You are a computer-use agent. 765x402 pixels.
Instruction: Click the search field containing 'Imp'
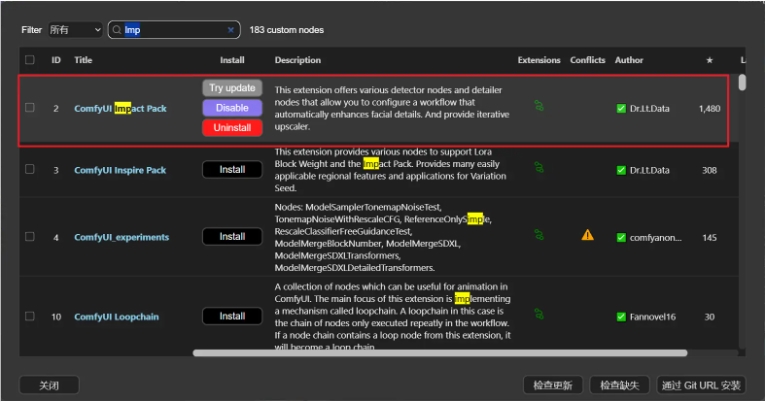pos(174,30)
